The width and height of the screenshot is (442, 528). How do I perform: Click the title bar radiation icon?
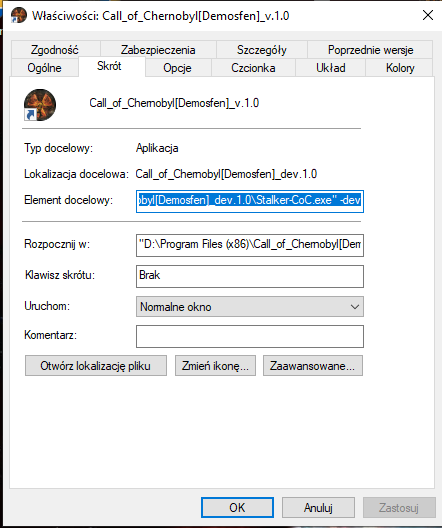(x=19, y=15)
